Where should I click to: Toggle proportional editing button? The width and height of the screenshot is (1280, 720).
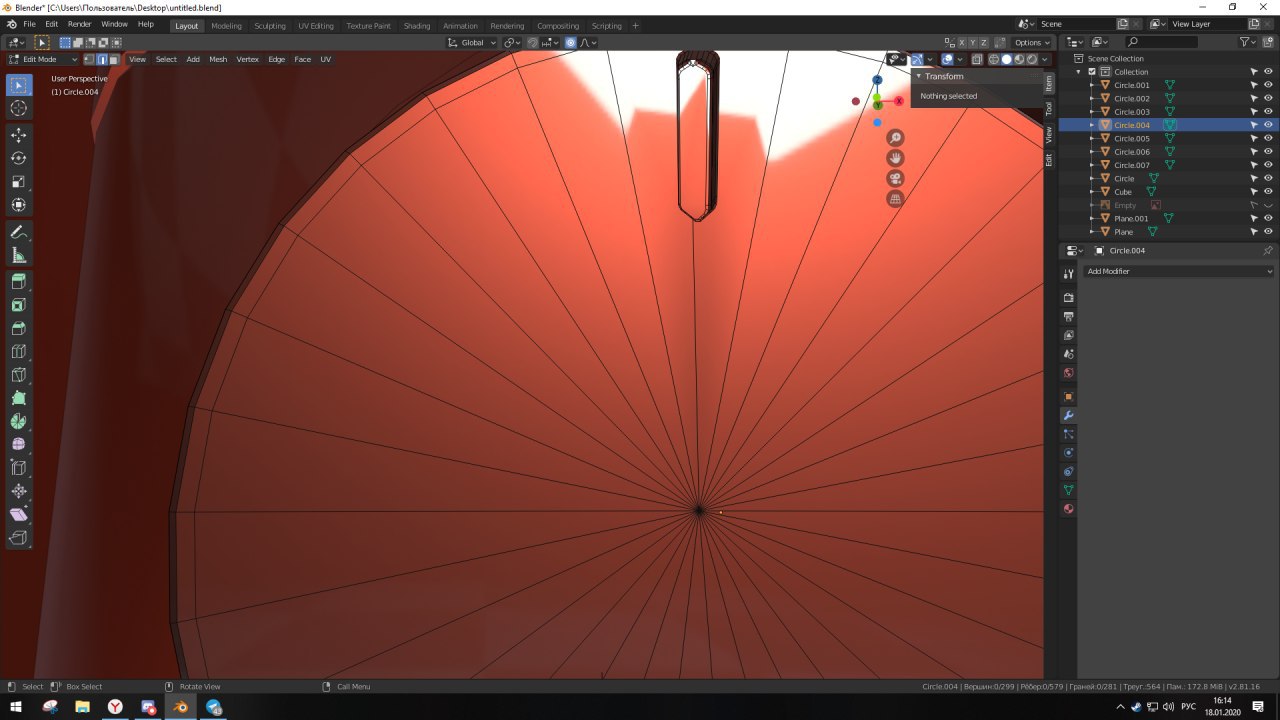pos(571,43)
